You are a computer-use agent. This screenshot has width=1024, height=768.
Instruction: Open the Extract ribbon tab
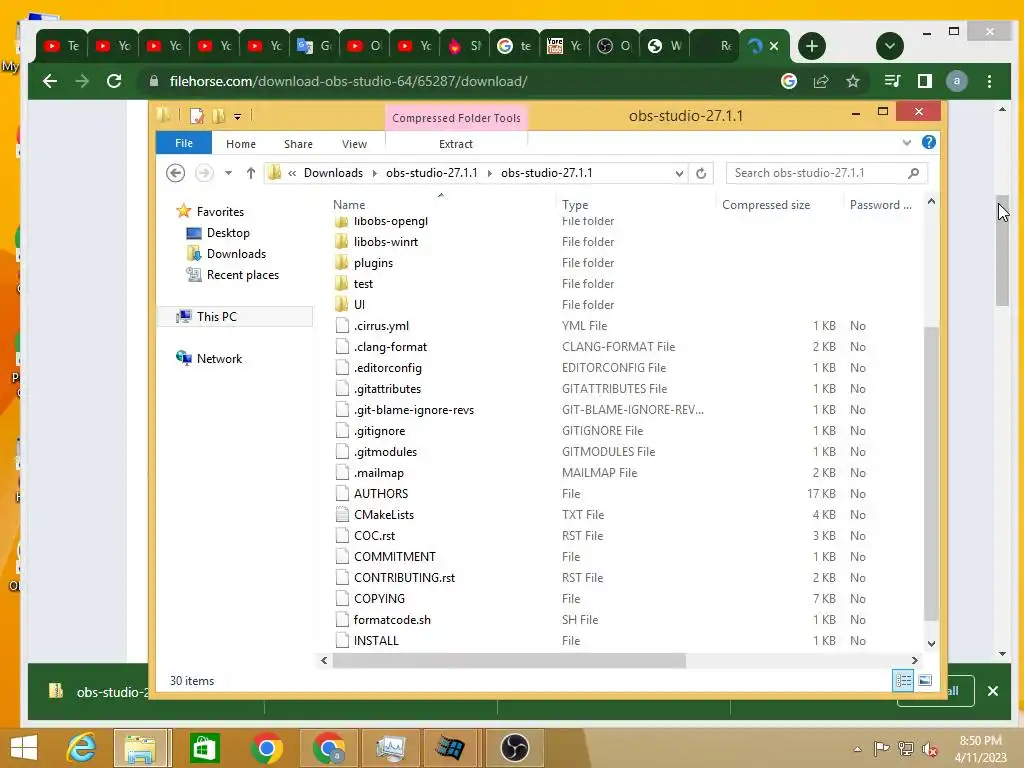coord(455,144)
